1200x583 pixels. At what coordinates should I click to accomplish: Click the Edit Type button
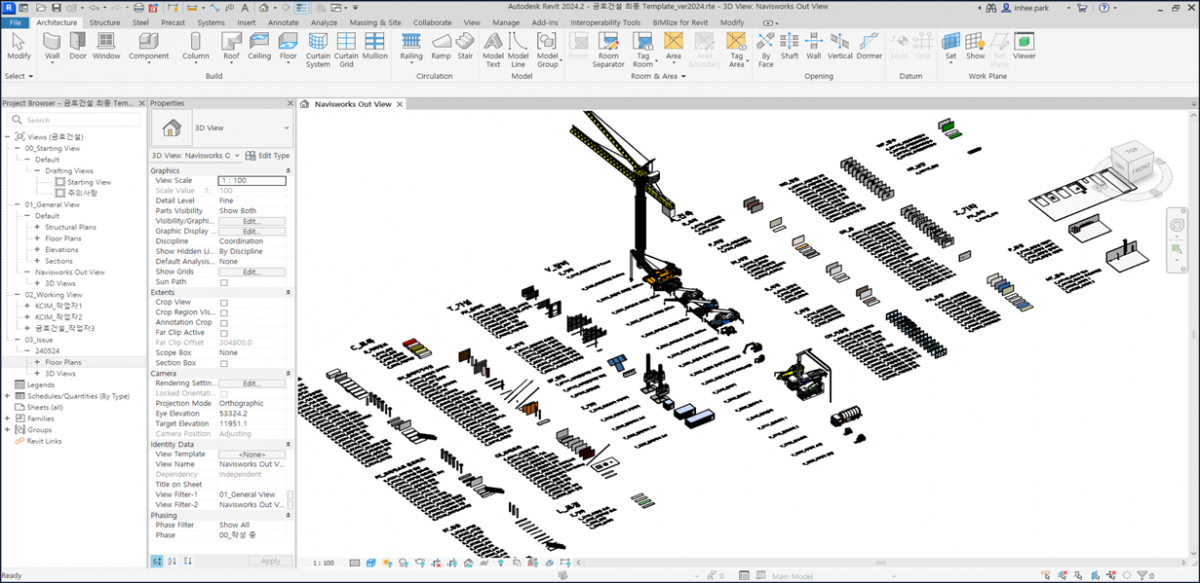[x=268, y=156]
